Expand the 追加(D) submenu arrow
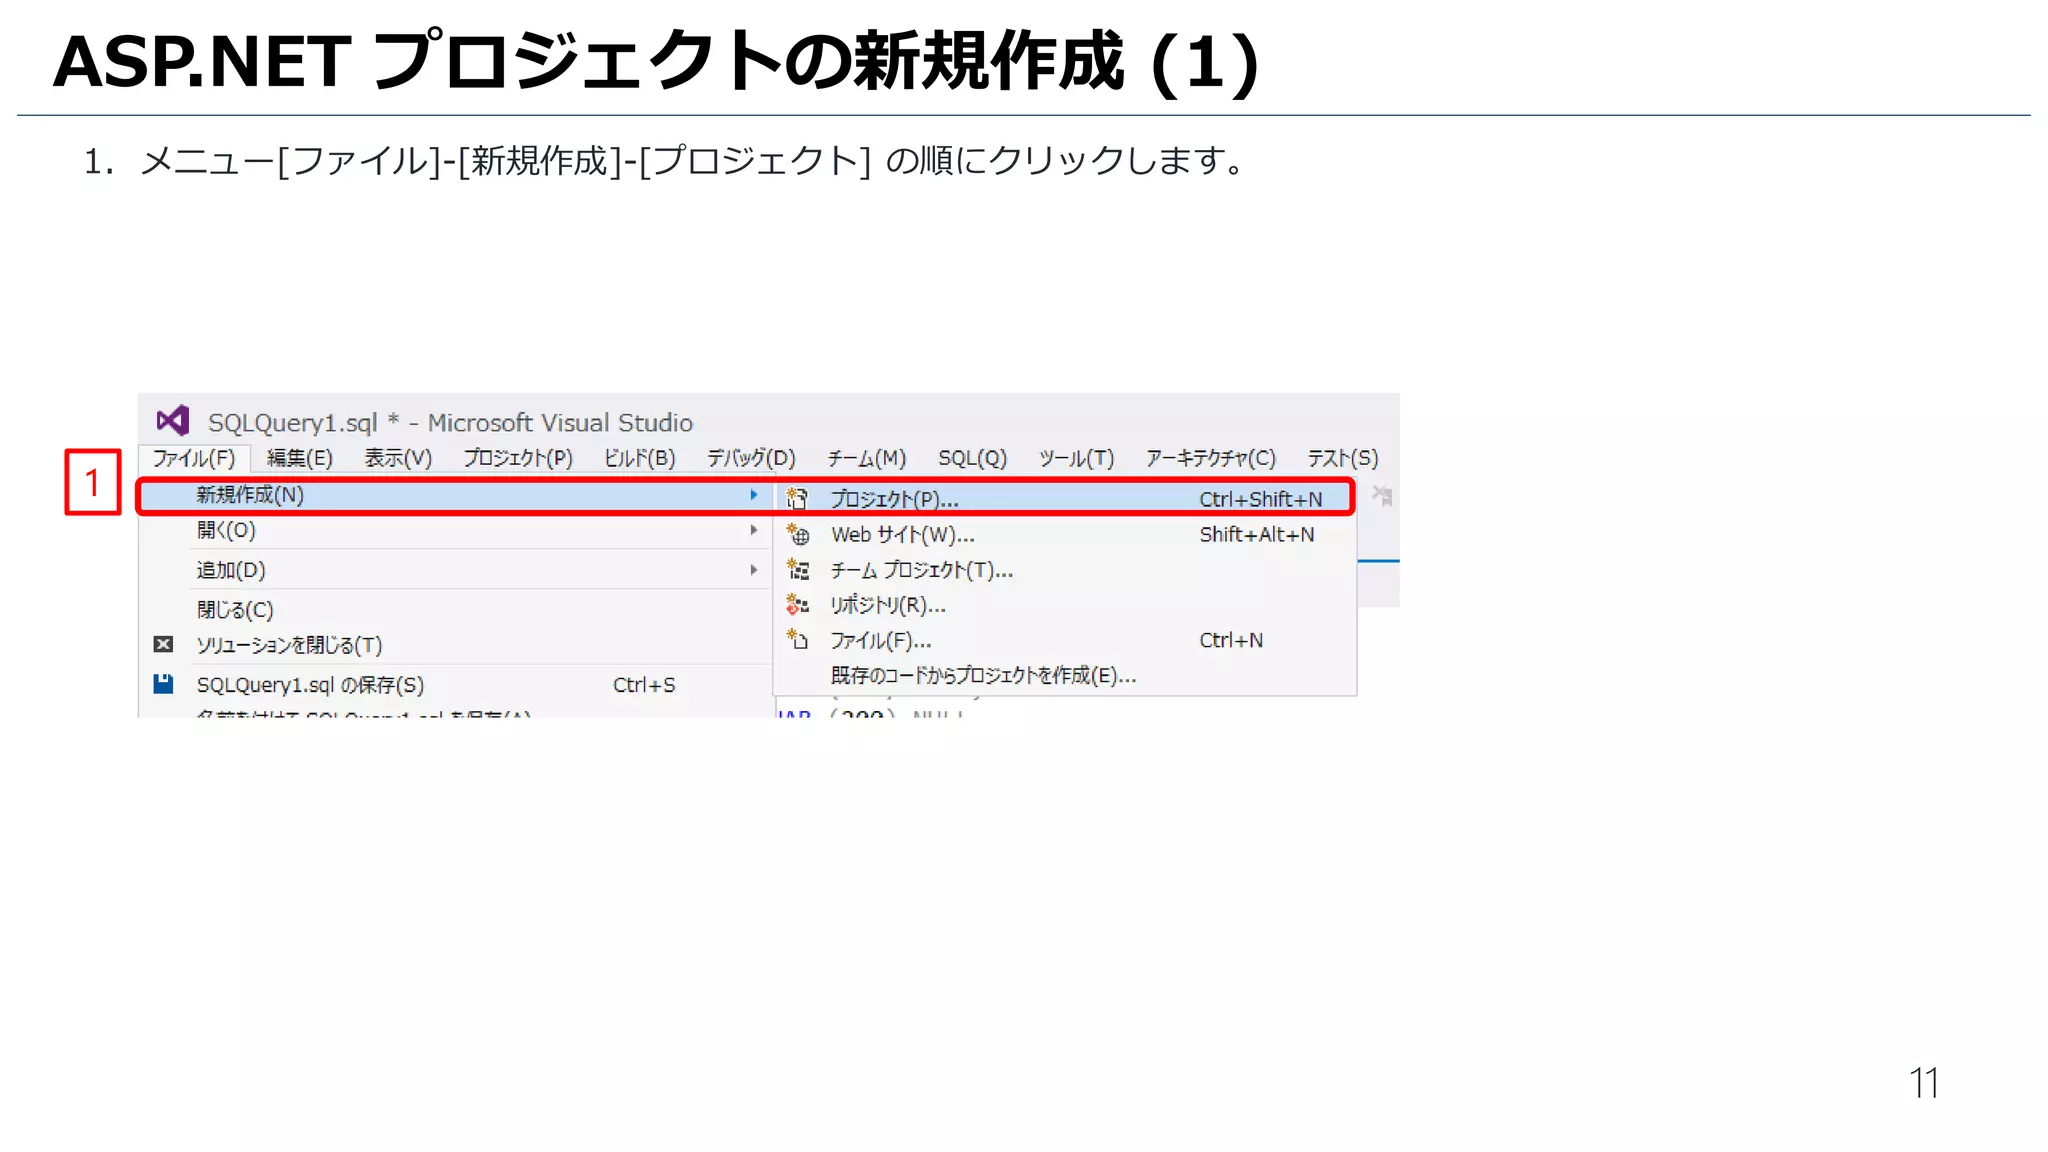 coord(754,570)
